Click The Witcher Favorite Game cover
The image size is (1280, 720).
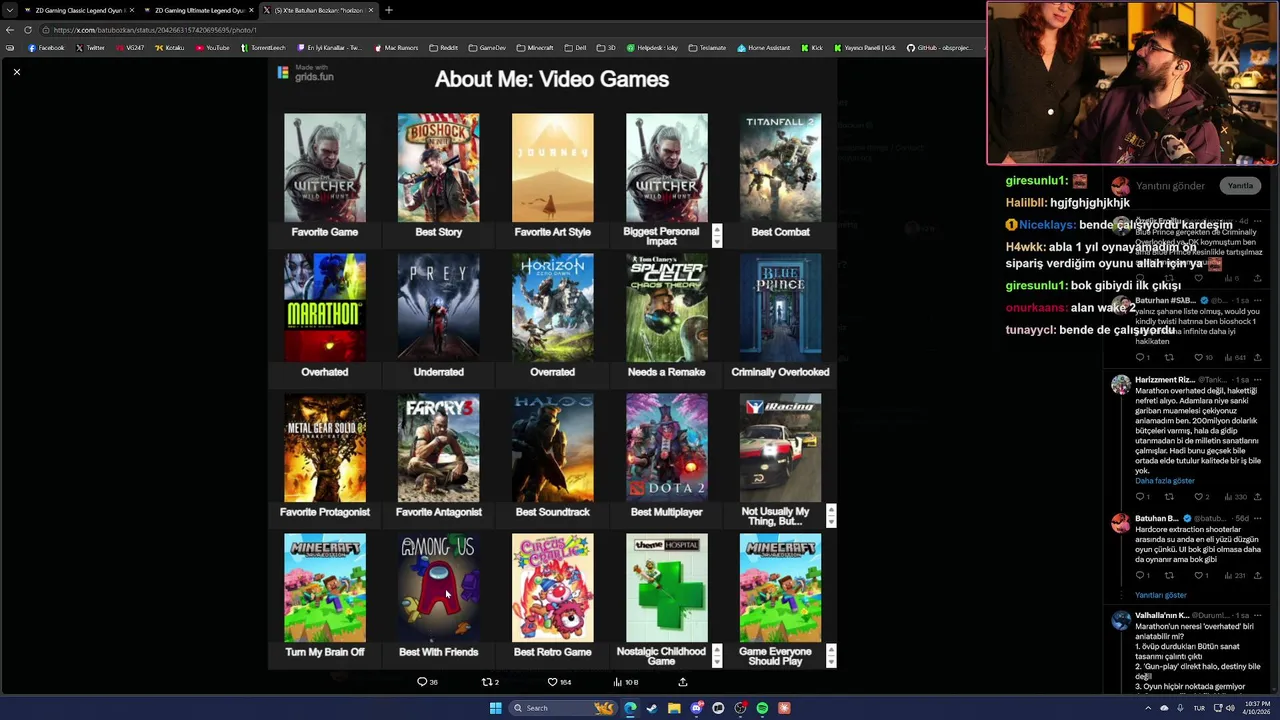(x=325, y=168)
